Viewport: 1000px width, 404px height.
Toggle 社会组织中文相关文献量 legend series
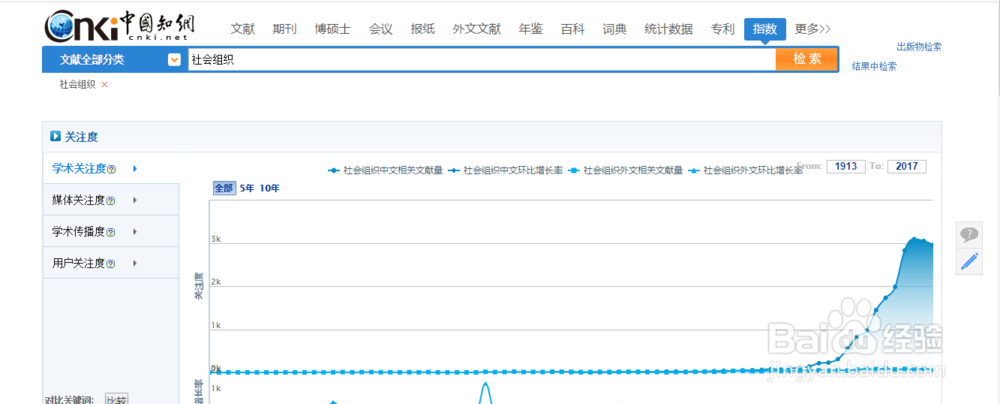pyautogui.click(x=385, y=170)
